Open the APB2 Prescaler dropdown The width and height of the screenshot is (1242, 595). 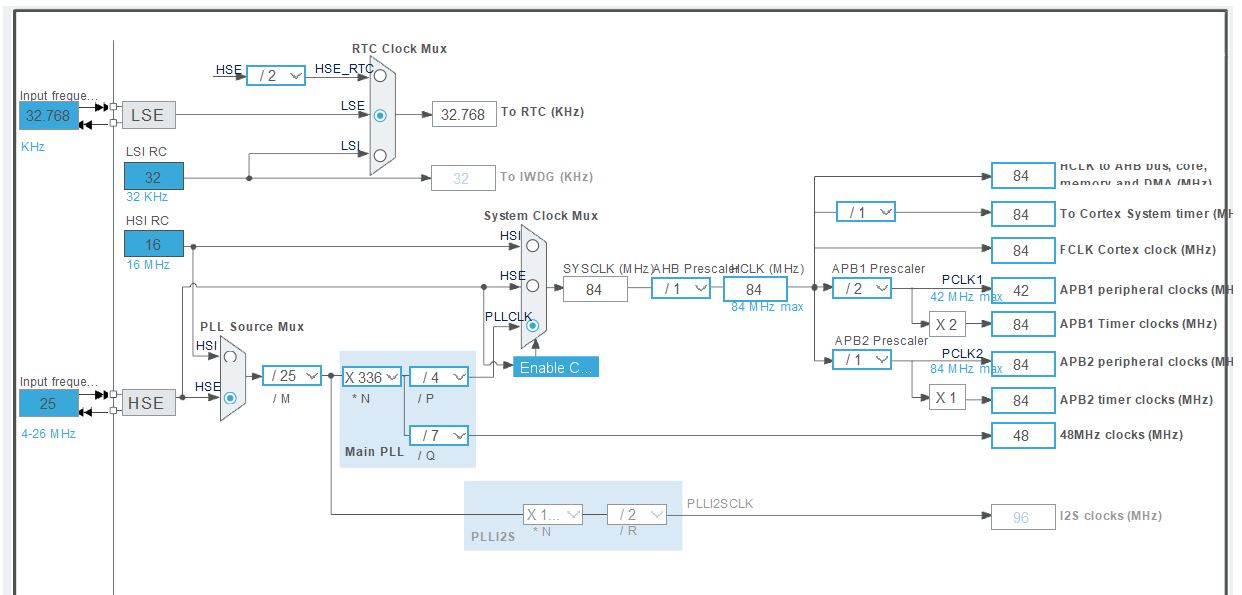pos(862,359)
